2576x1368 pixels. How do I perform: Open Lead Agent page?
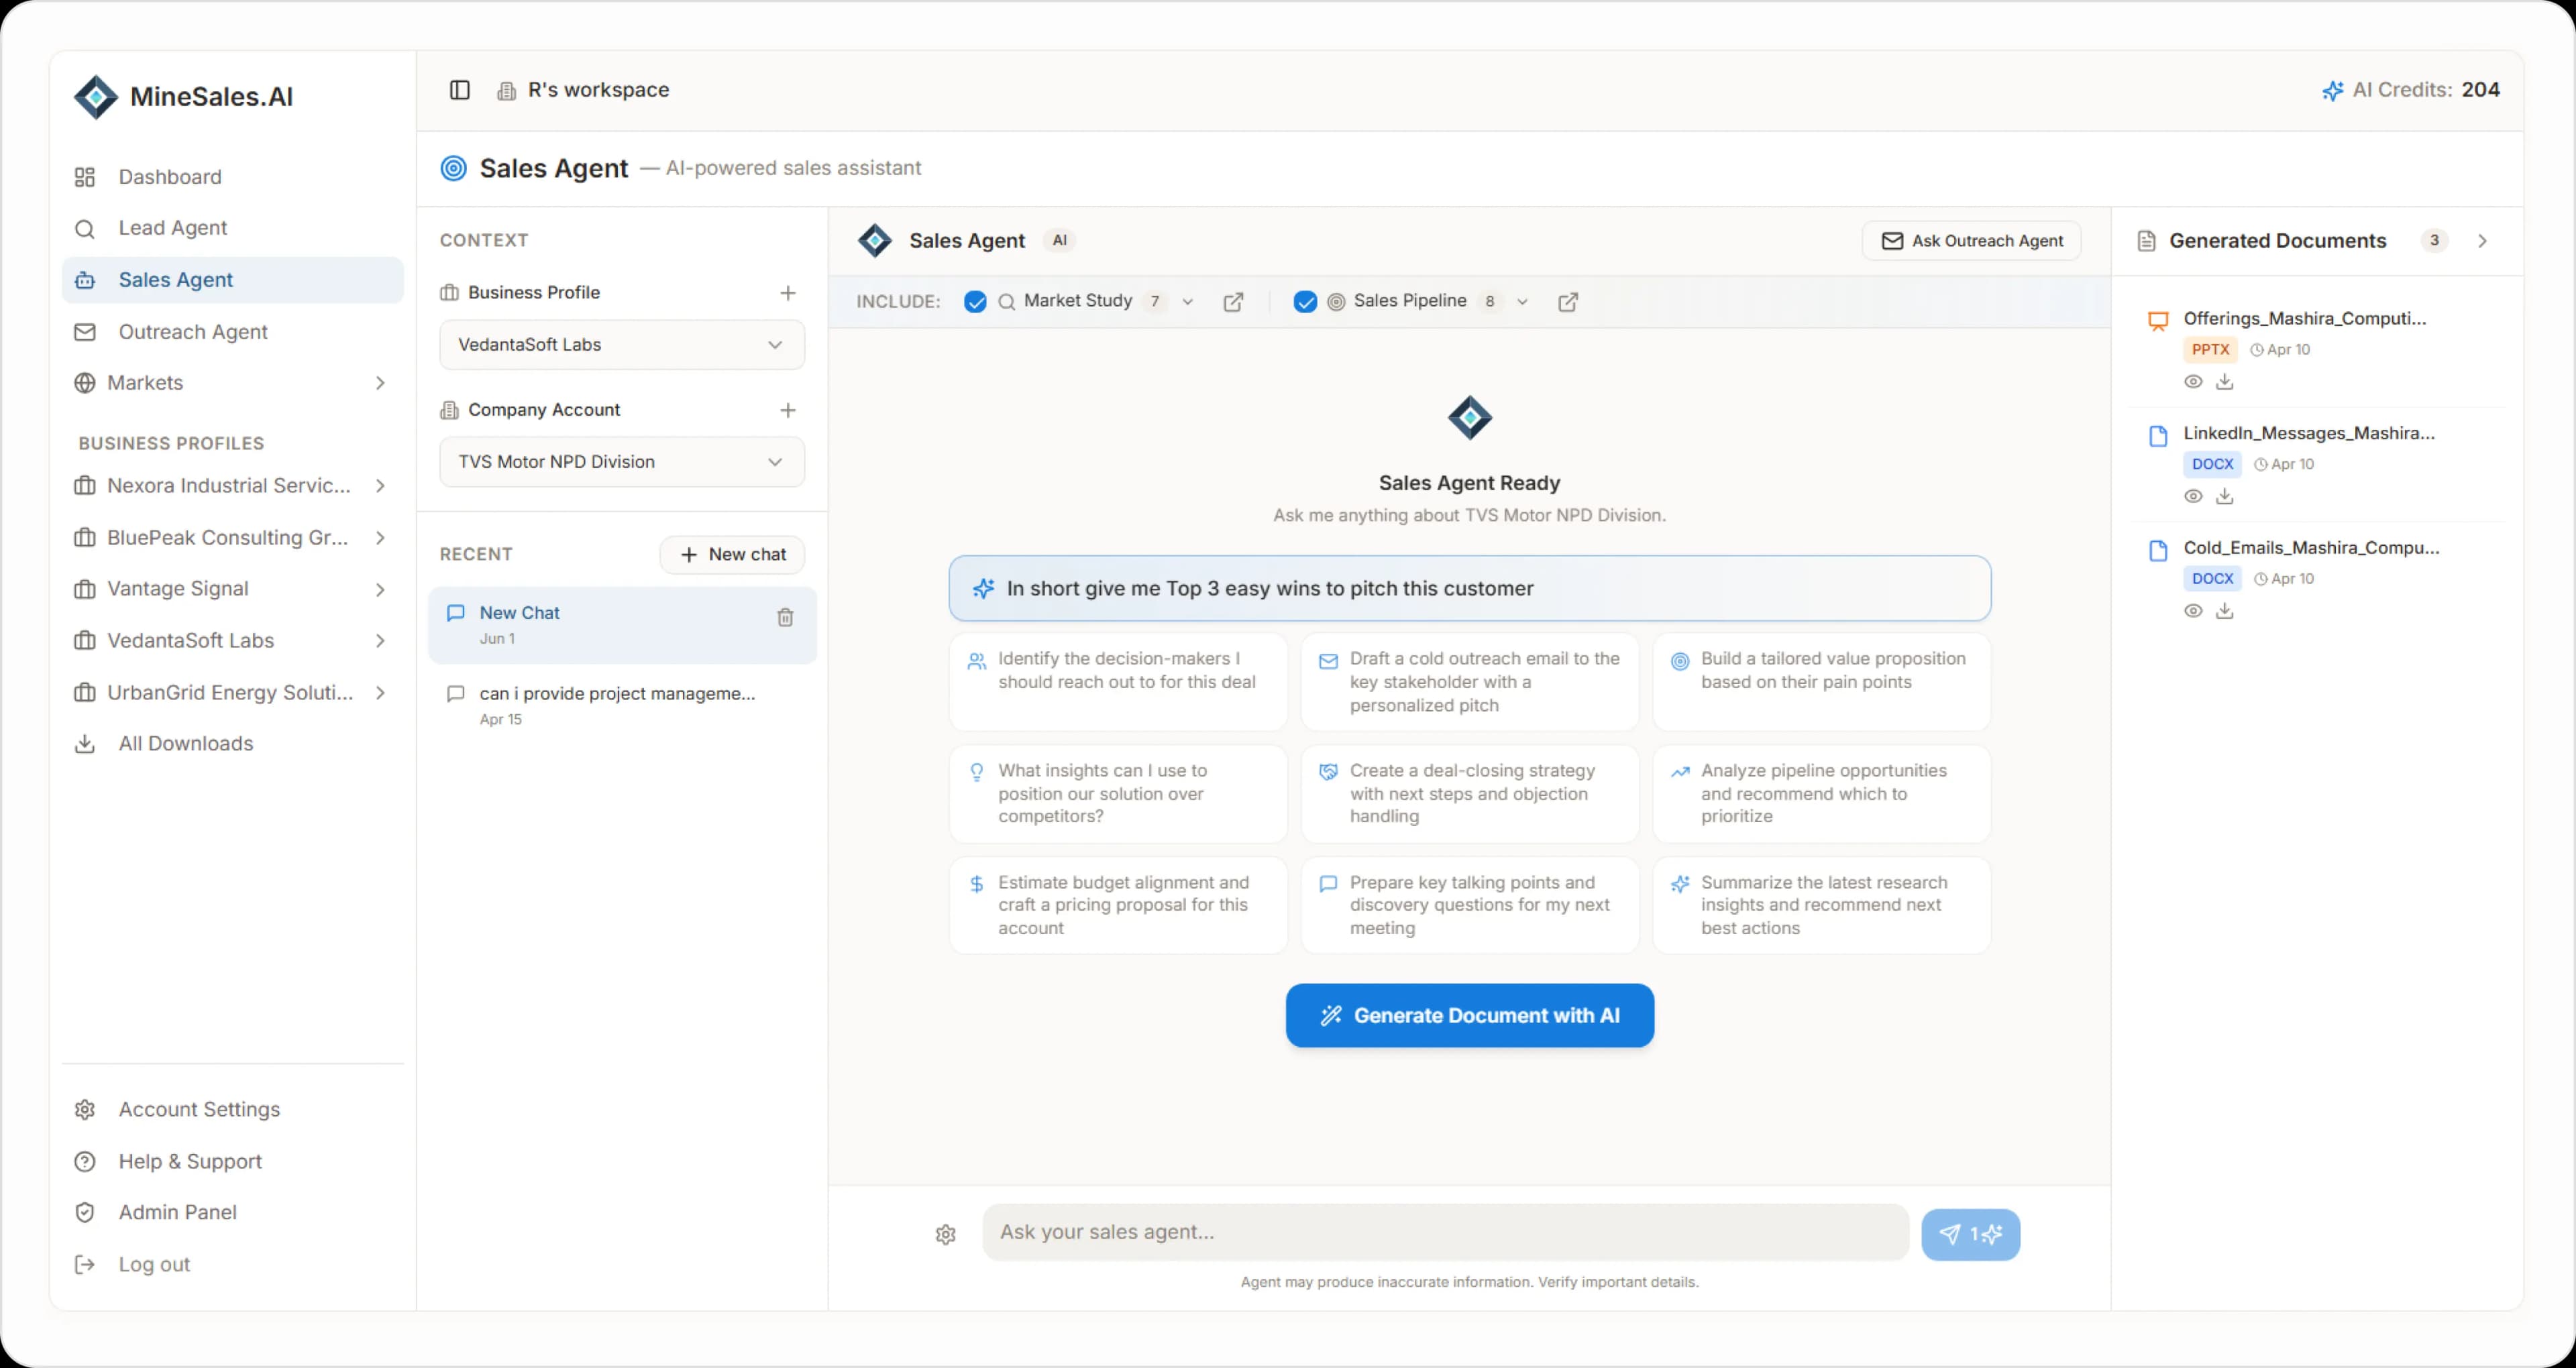tap(233, 228)
